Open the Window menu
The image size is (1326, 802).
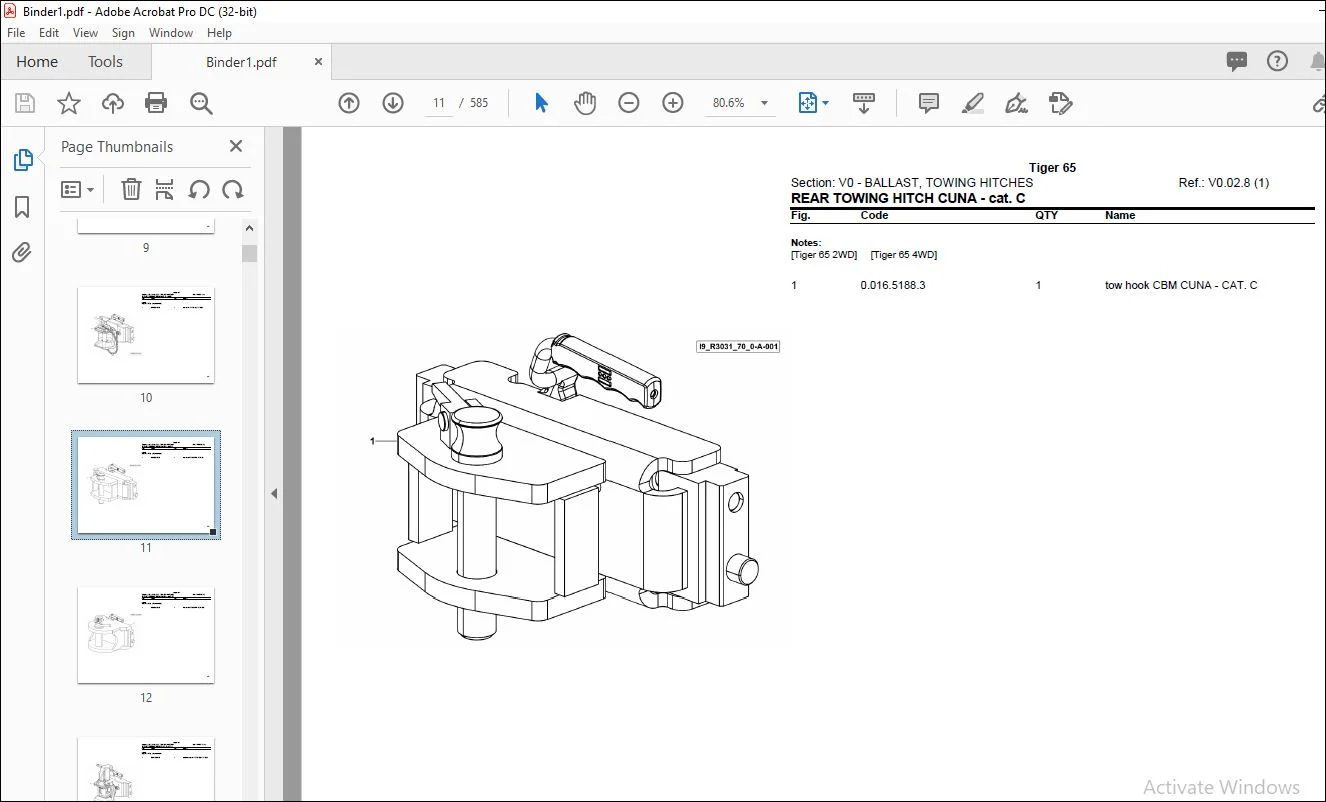171,33
